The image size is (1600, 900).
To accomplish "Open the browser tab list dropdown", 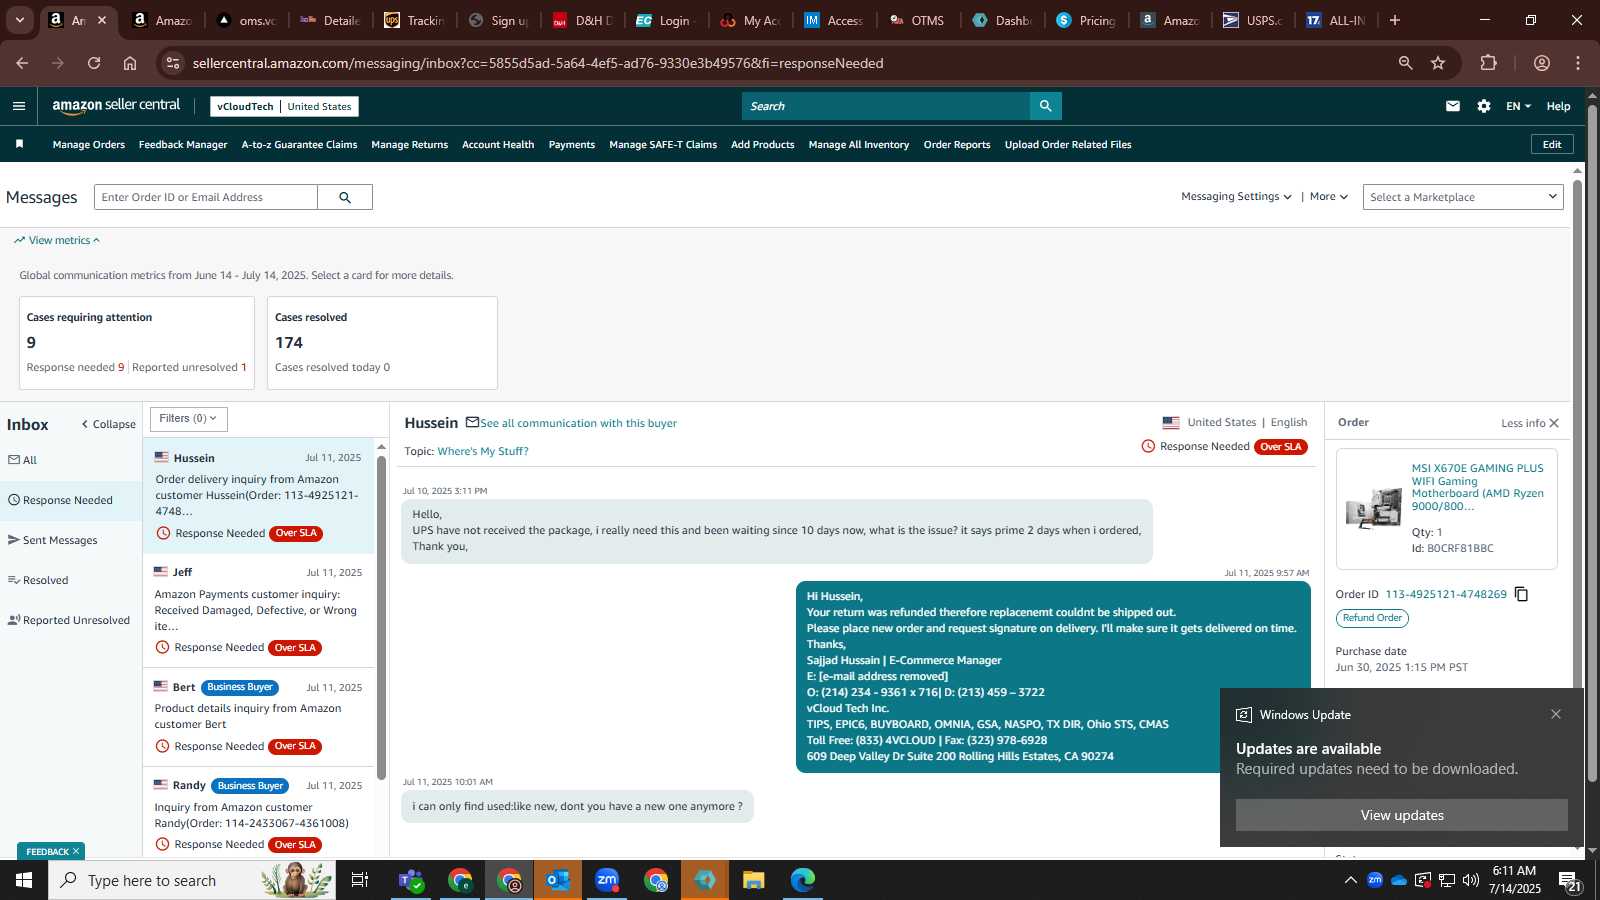I will tap(19, 20).
